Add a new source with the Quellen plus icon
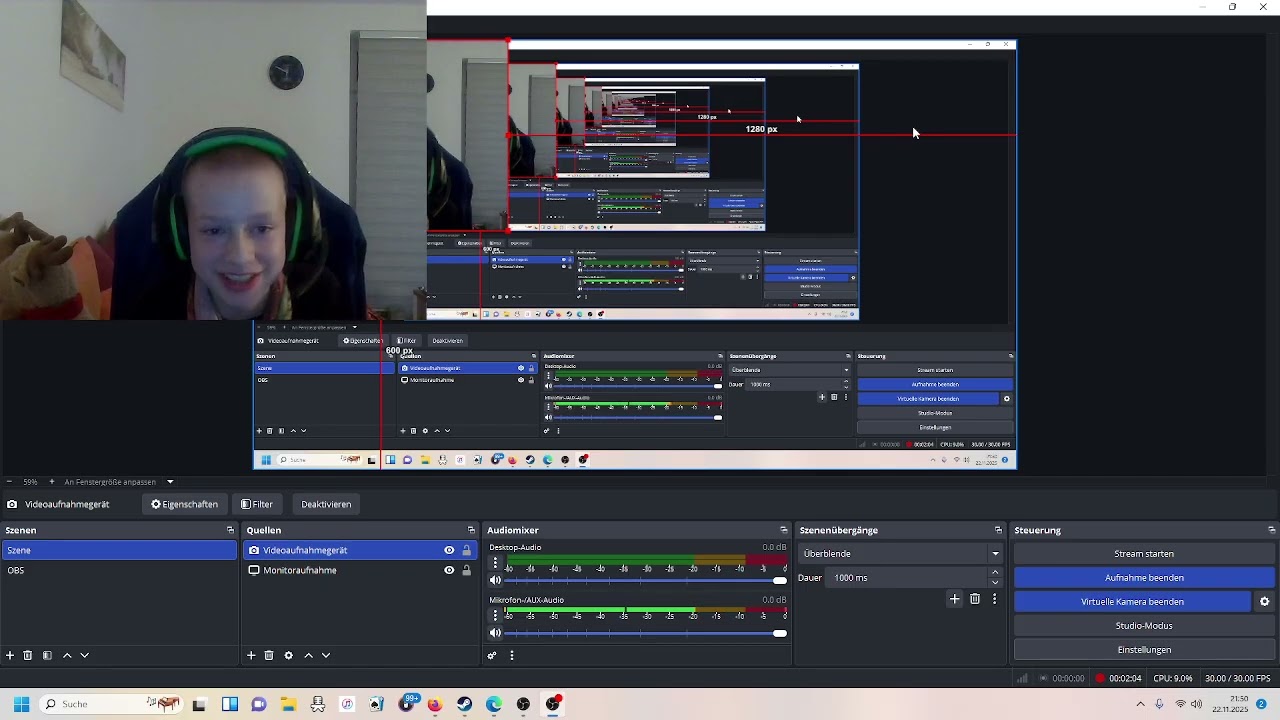 (251, 655)
